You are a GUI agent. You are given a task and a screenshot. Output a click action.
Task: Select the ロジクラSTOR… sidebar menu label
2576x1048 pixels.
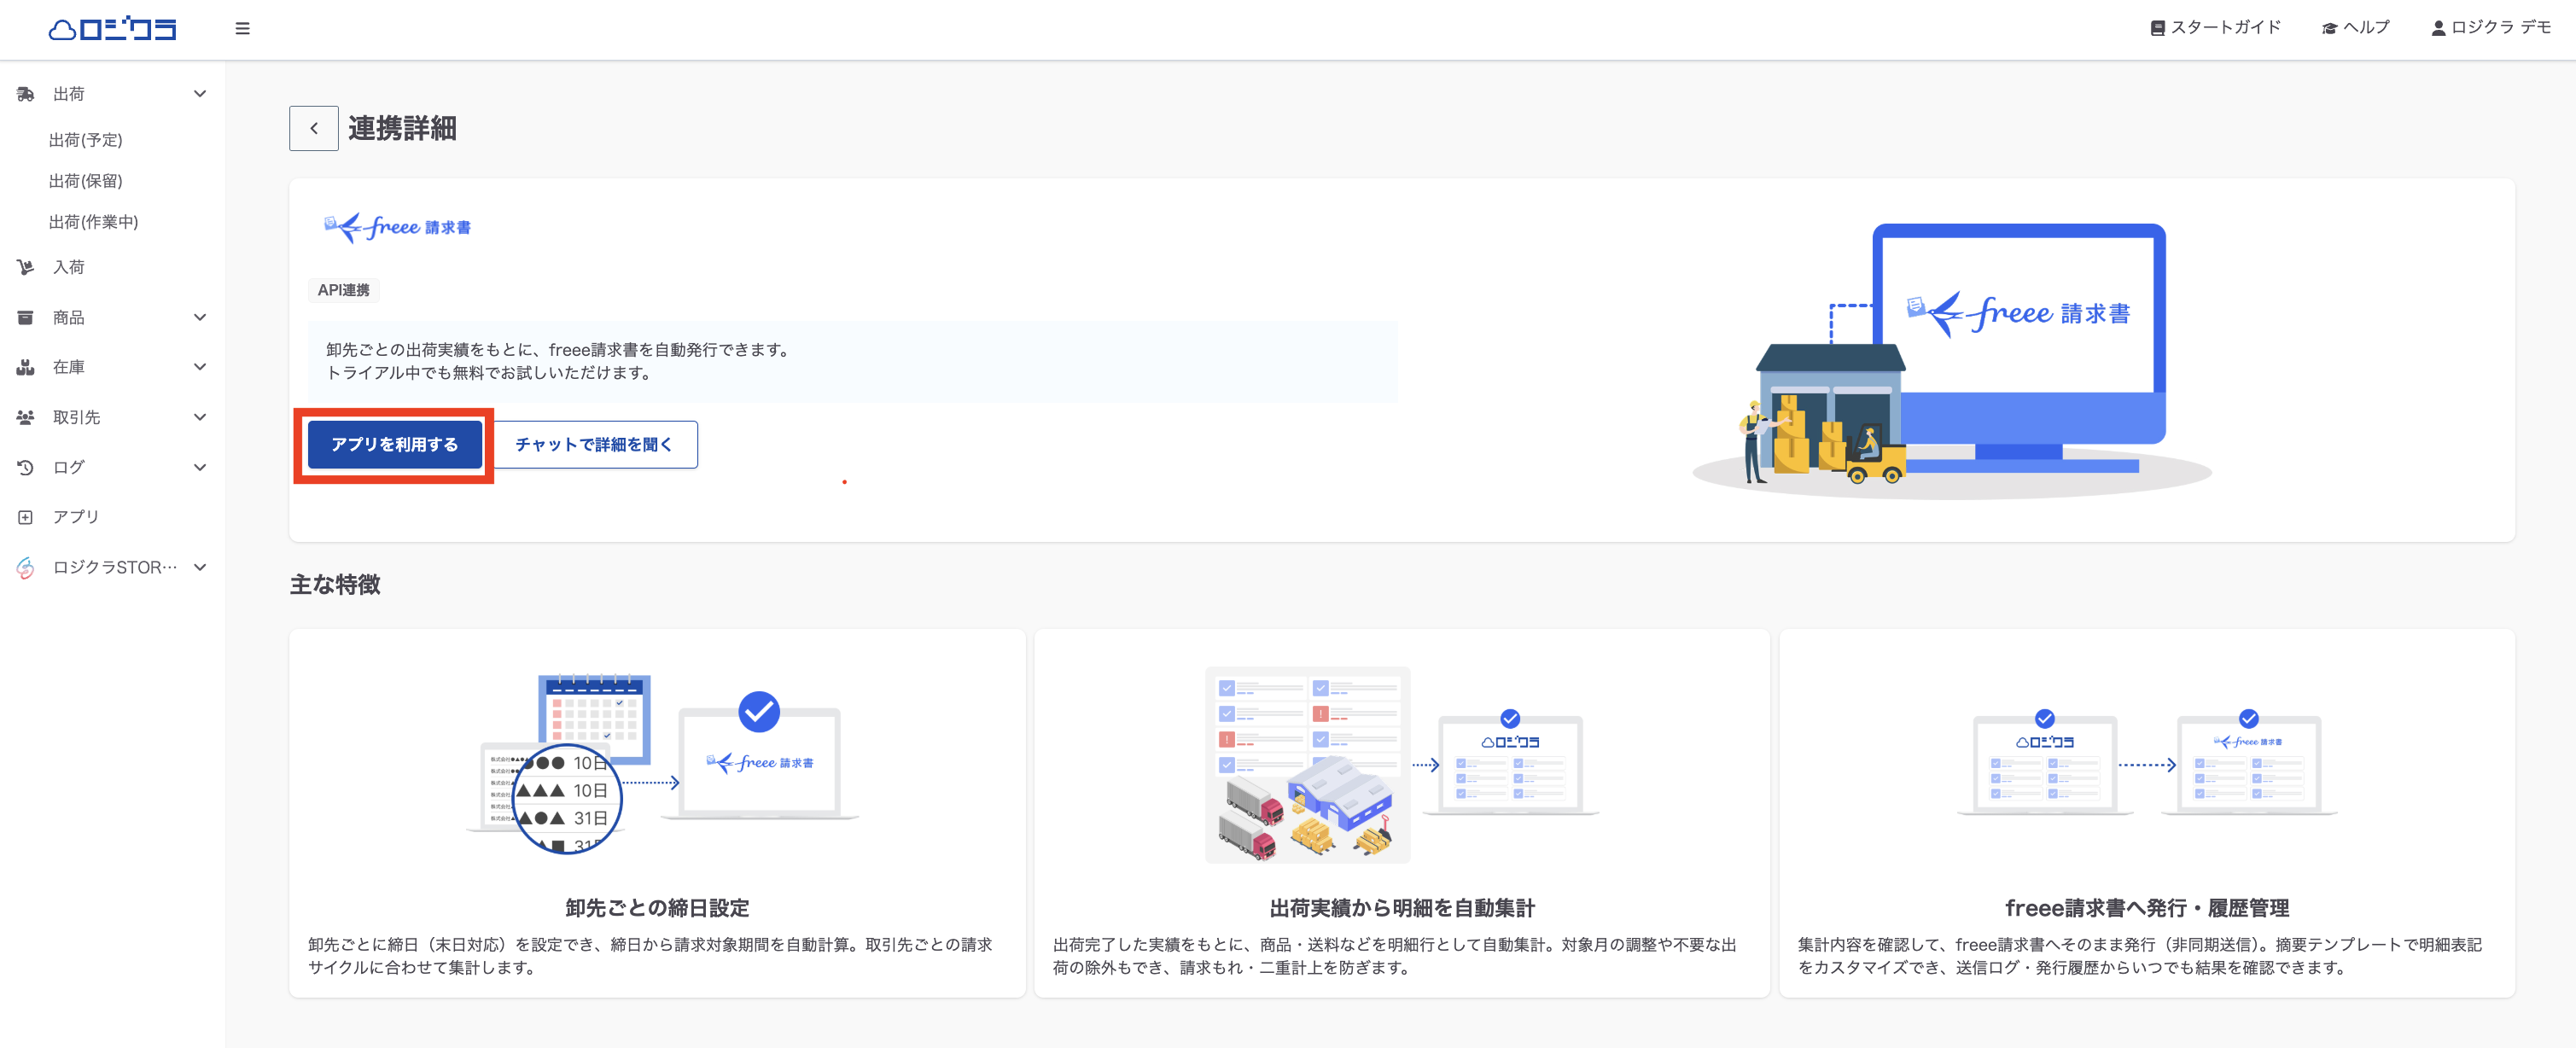[115, 567]
